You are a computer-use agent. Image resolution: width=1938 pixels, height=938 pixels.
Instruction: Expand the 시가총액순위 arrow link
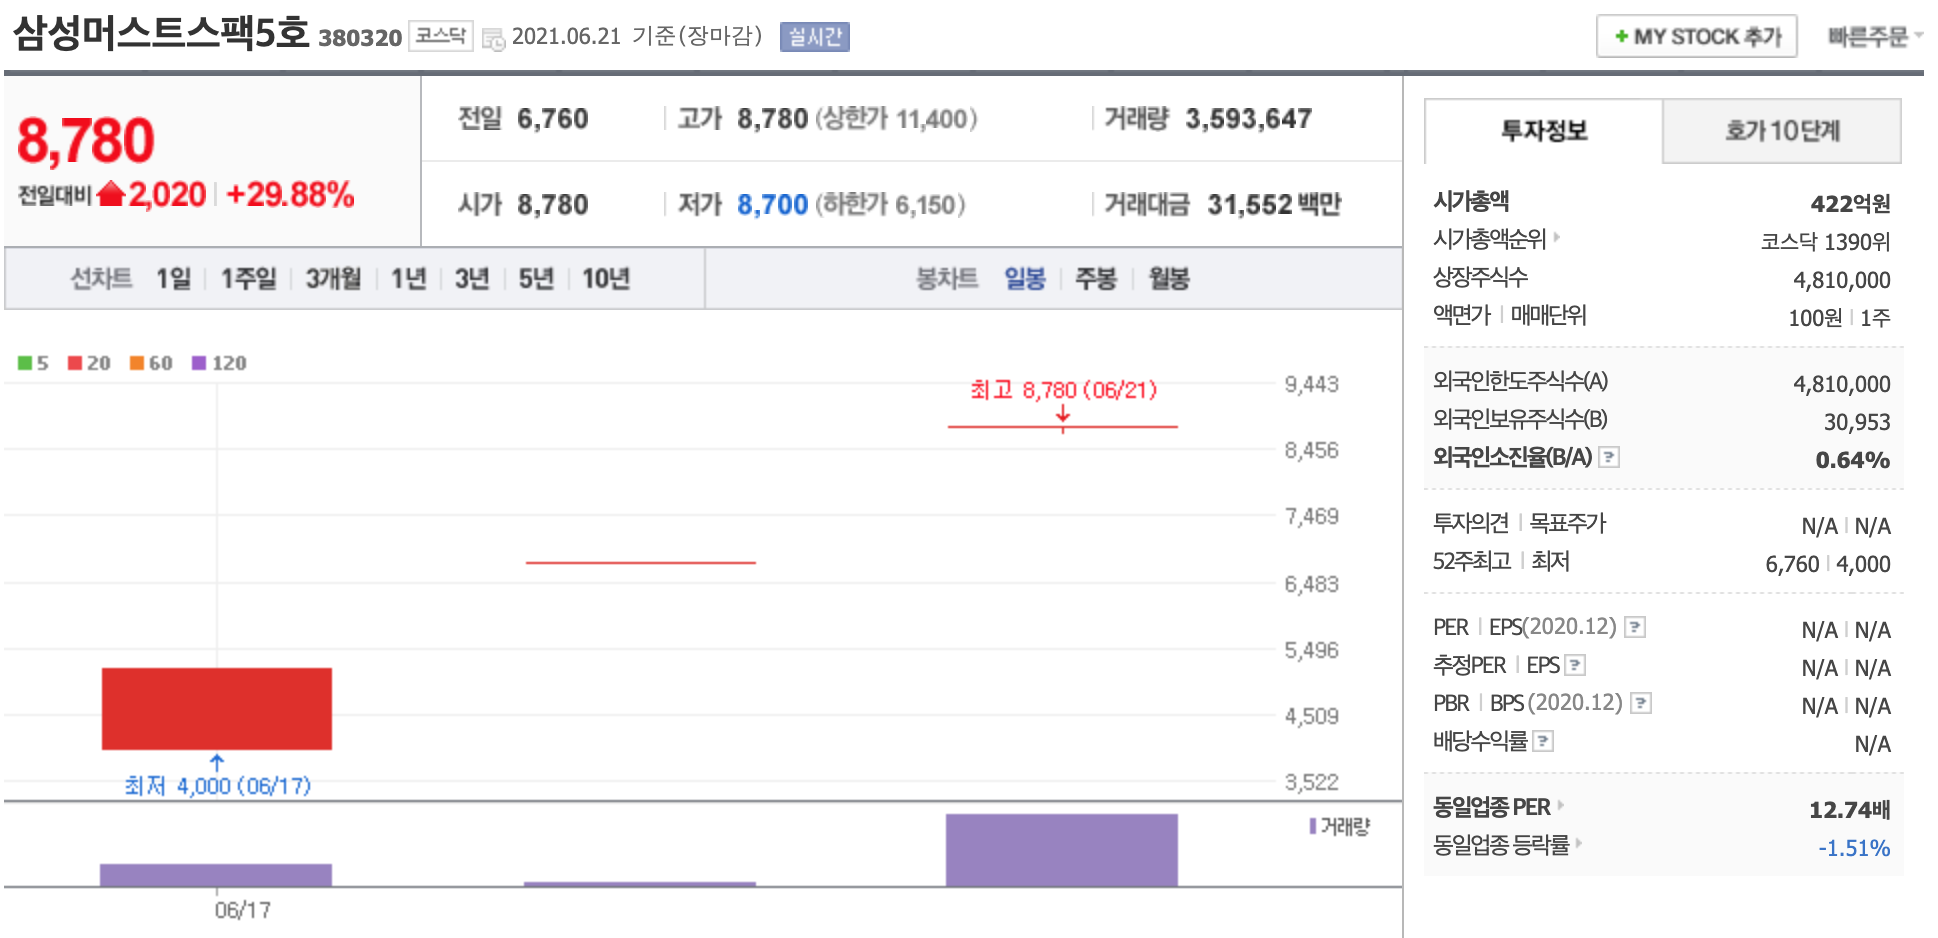coord(1556,238)
